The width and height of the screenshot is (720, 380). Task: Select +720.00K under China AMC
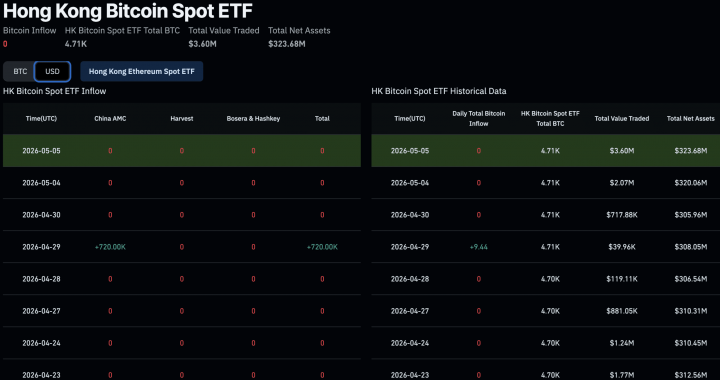point(110,247)
